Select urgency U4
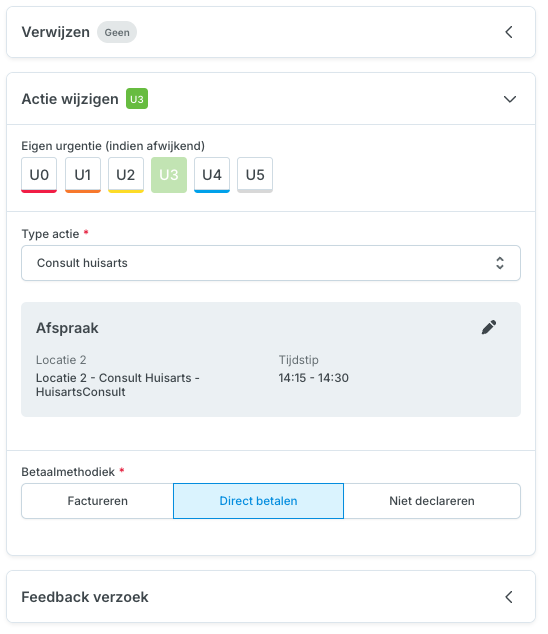Viewport: 548px width, 634px height. click(212, 175)
